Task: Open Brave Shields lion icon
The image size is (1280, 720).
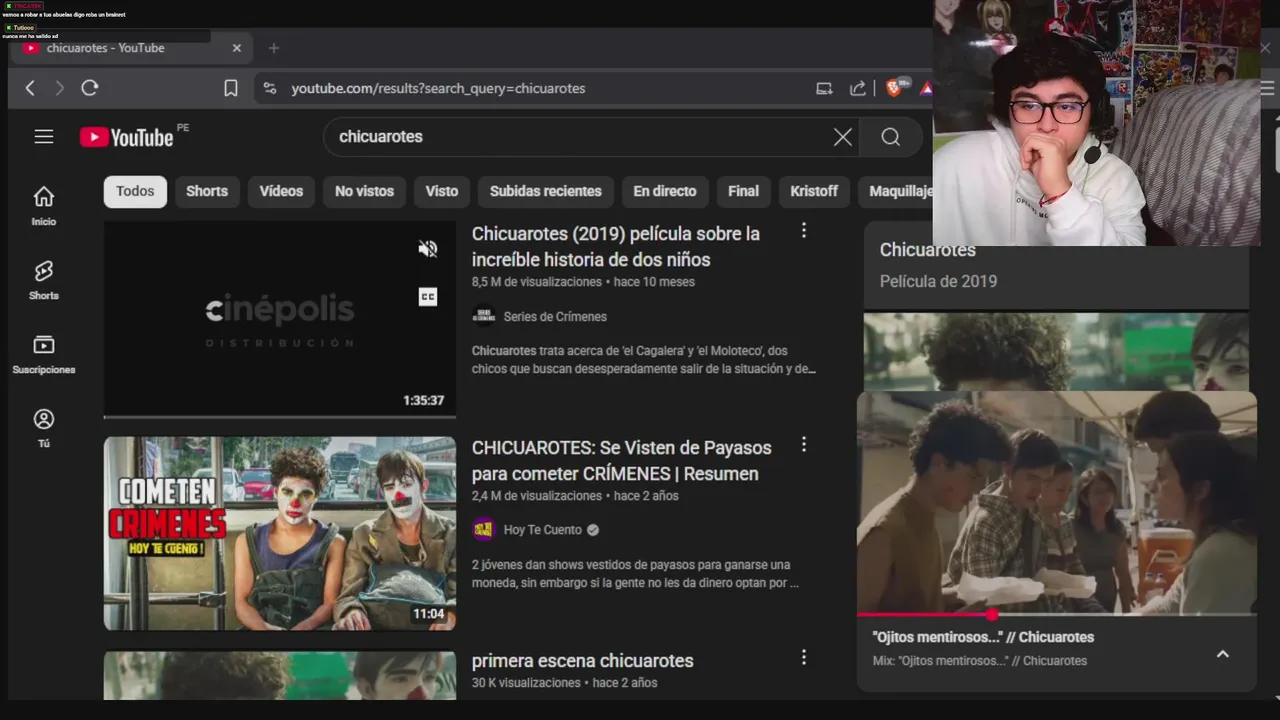Action: click(894, 88)
